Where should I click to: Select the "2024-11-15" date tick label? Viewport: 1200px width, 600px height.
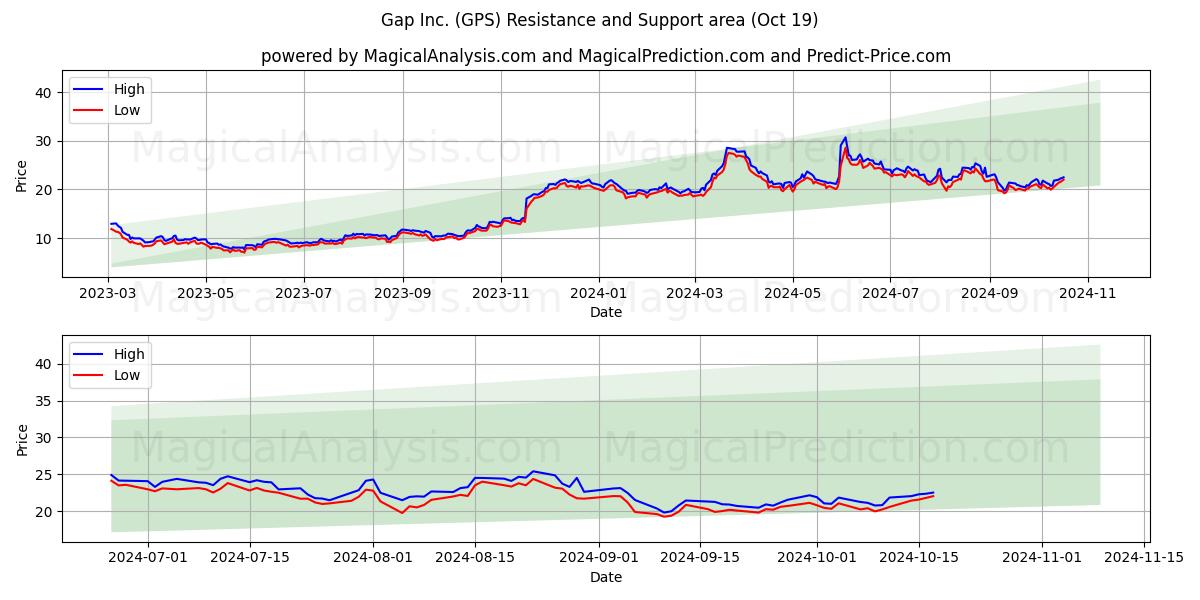[x=1143, y=559]
